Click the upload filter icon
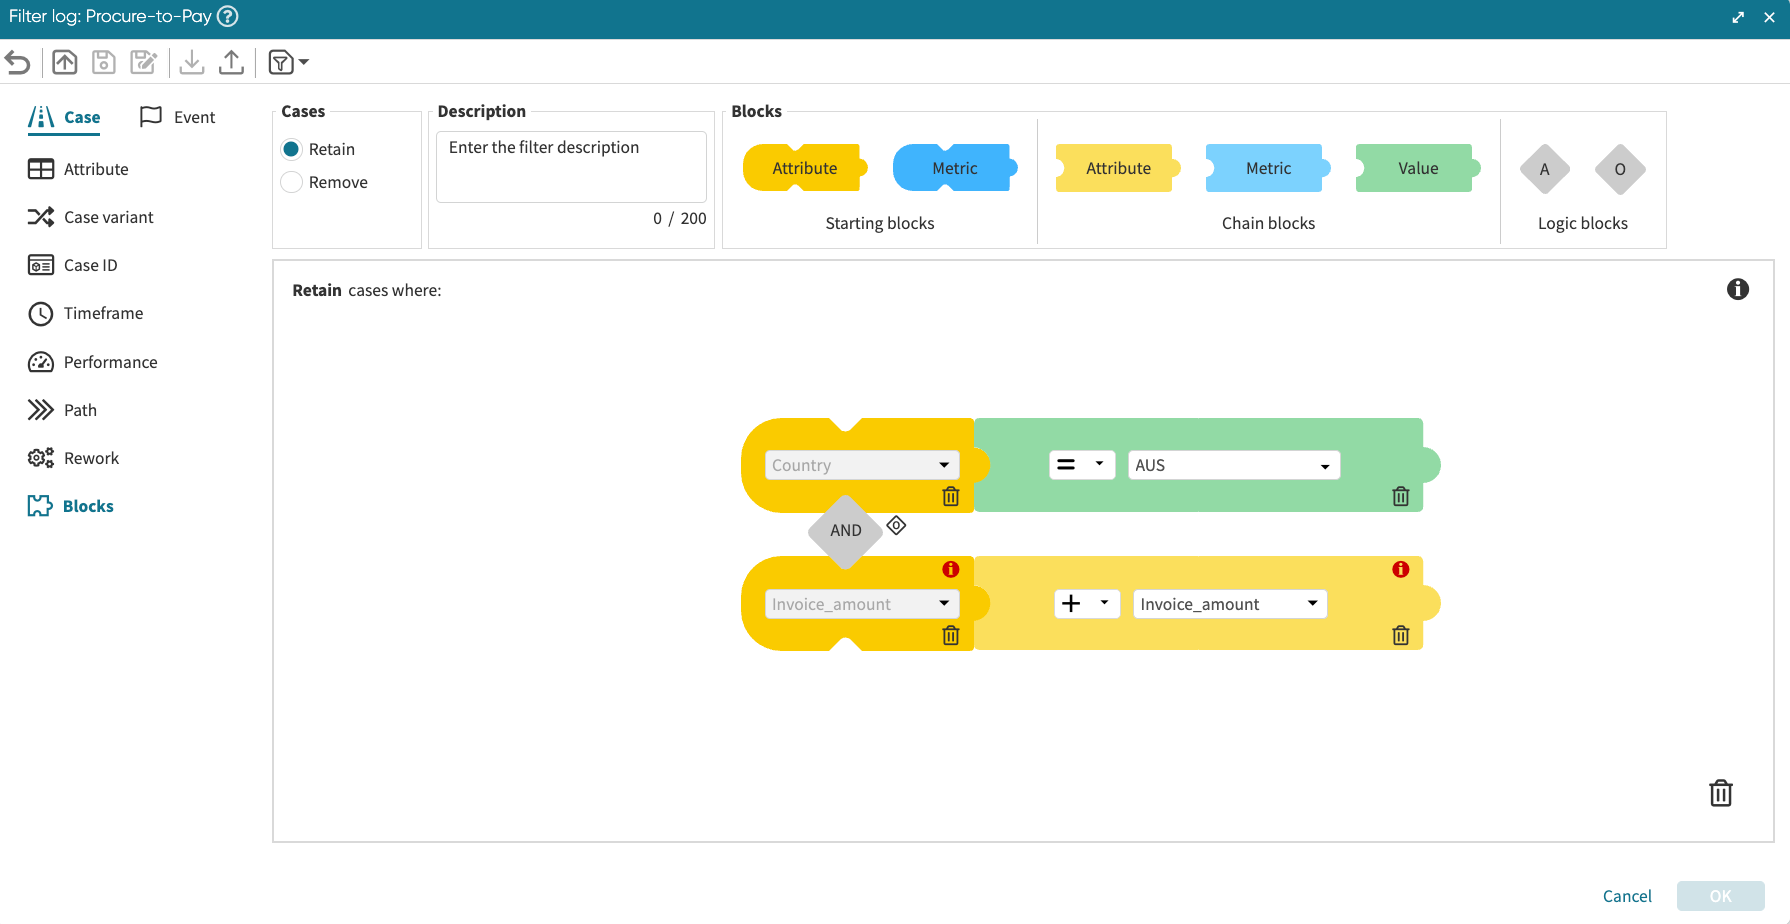Viewport: 1790px width, 924px height. [x=231, y=63]
